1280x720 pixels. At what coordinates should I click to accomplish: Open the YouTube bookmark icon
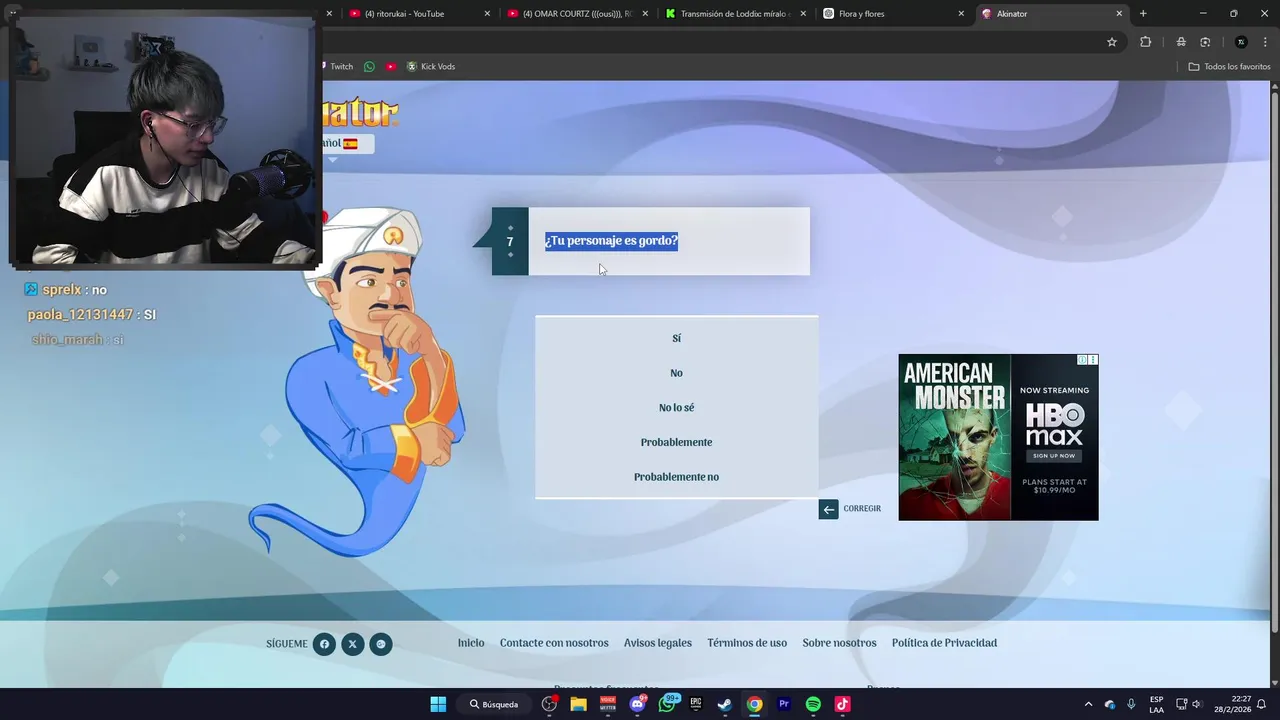click(x=391, y=67)
